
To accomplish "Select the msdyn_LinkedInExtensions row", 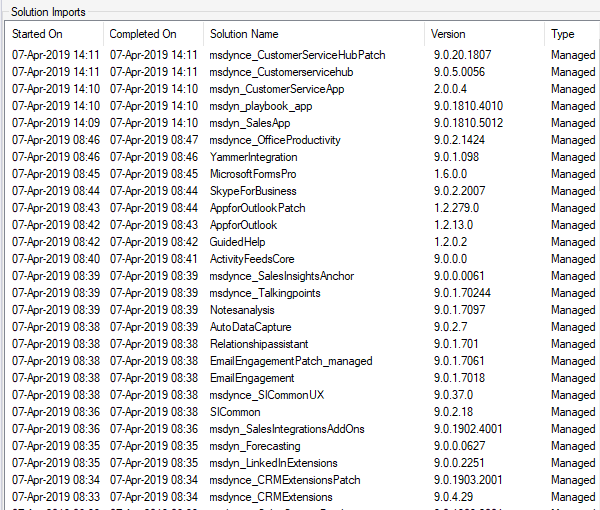I will [x=302, y=463].
